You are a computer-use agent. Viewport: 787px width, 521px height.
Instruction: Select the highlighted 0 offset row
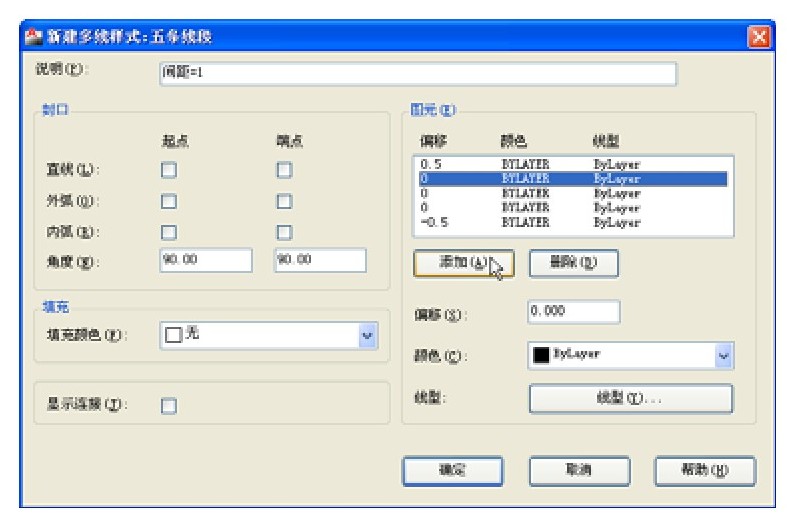[x=573, y=179]
